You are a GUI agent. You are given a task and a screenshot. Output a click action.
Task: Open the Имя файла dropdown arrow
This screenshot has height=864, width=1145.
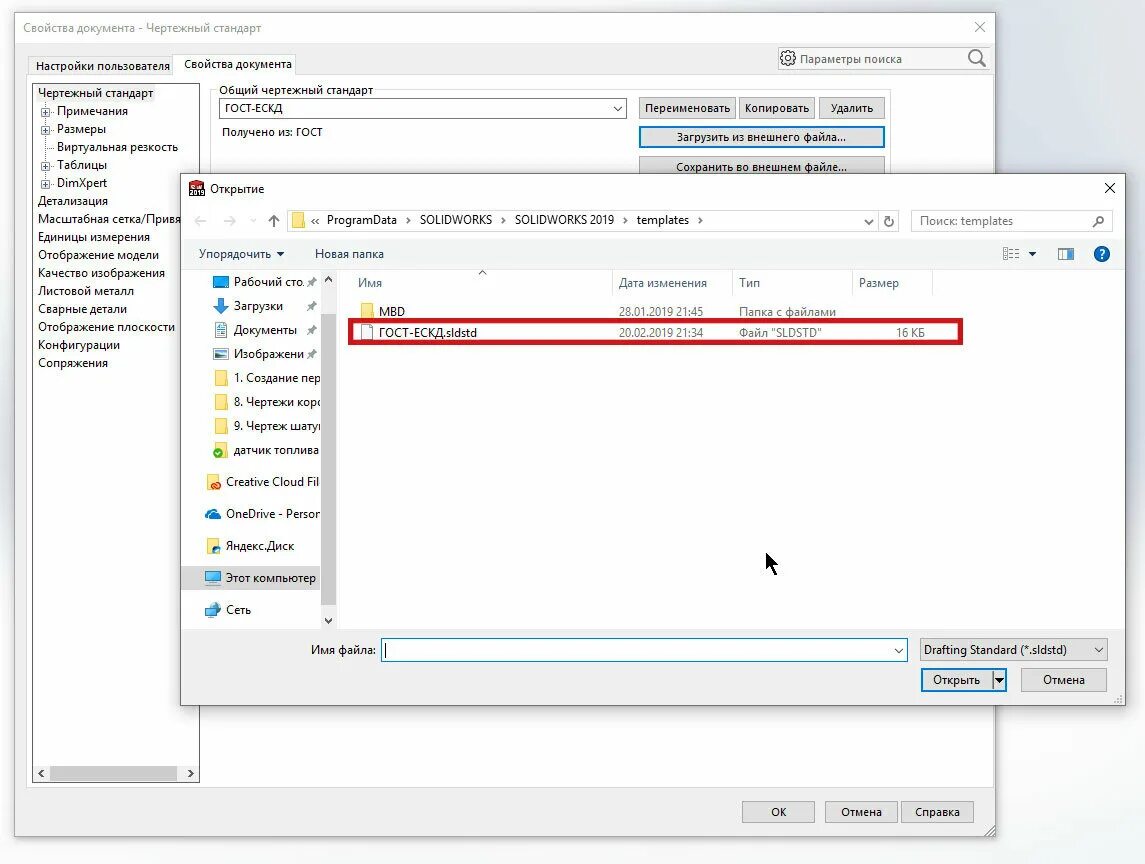pos(898,651)
